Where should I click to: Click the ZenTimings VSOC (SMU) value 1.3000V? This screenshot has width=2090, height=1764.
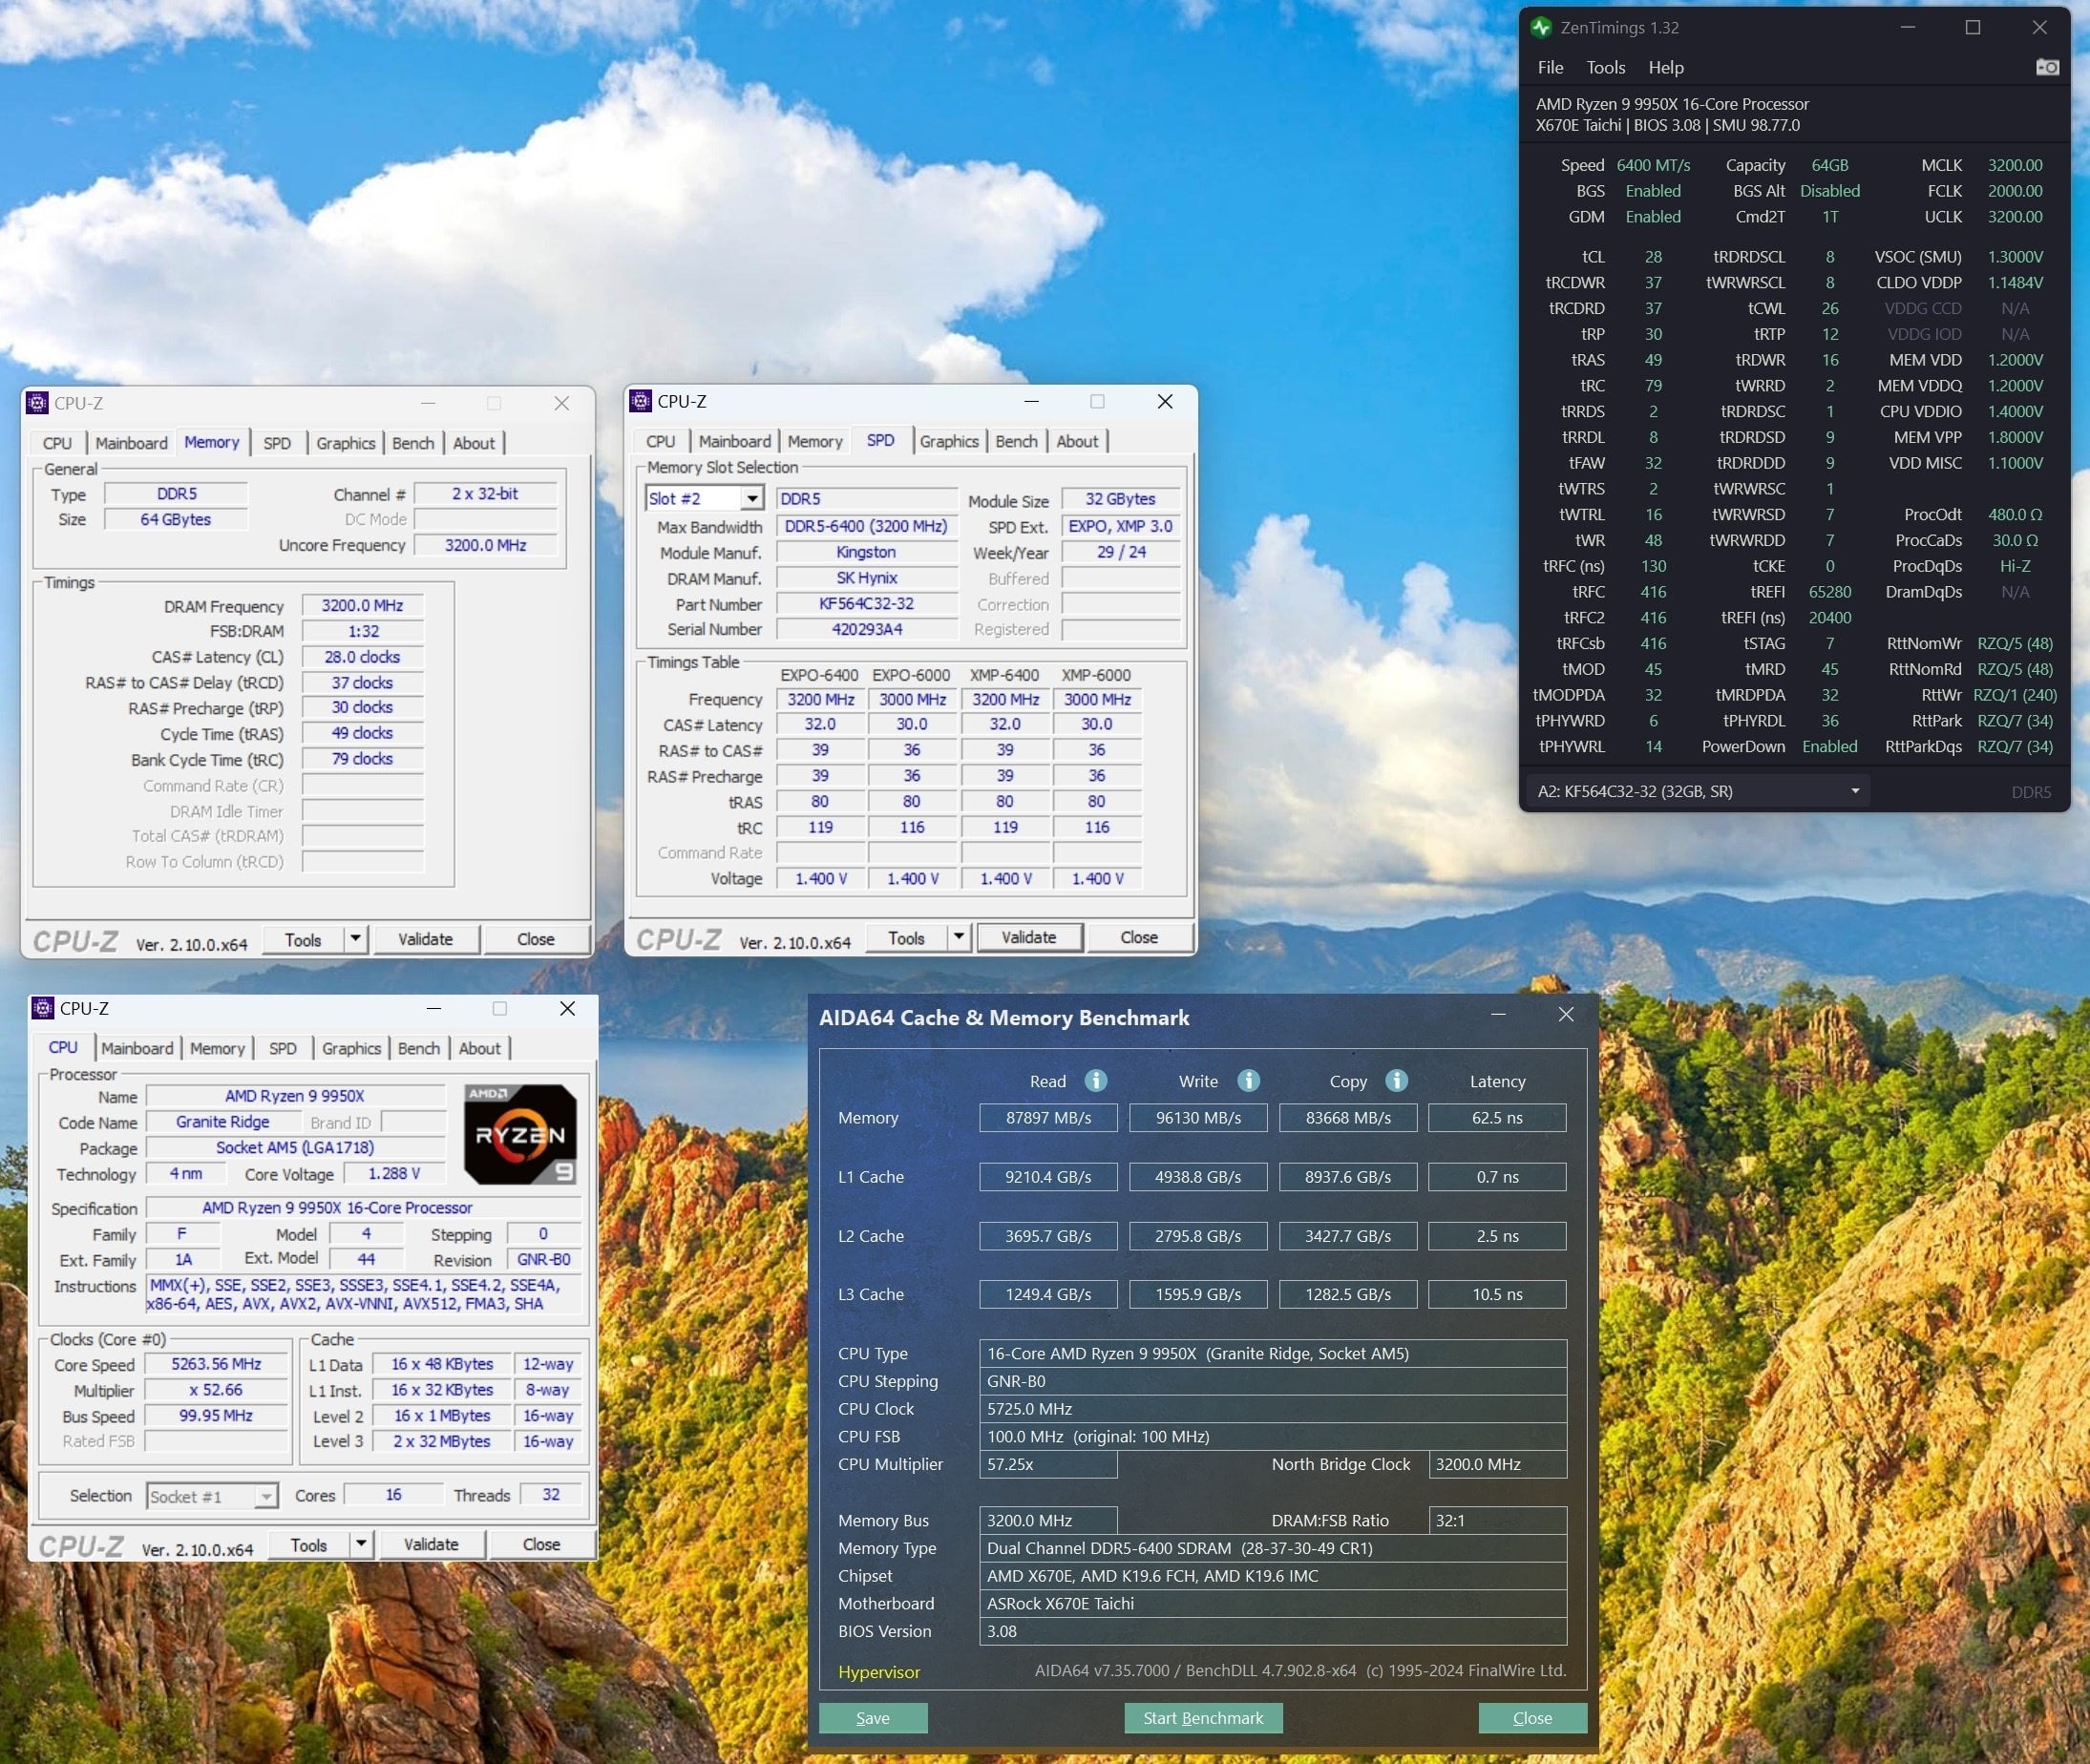click(2015, 257)
